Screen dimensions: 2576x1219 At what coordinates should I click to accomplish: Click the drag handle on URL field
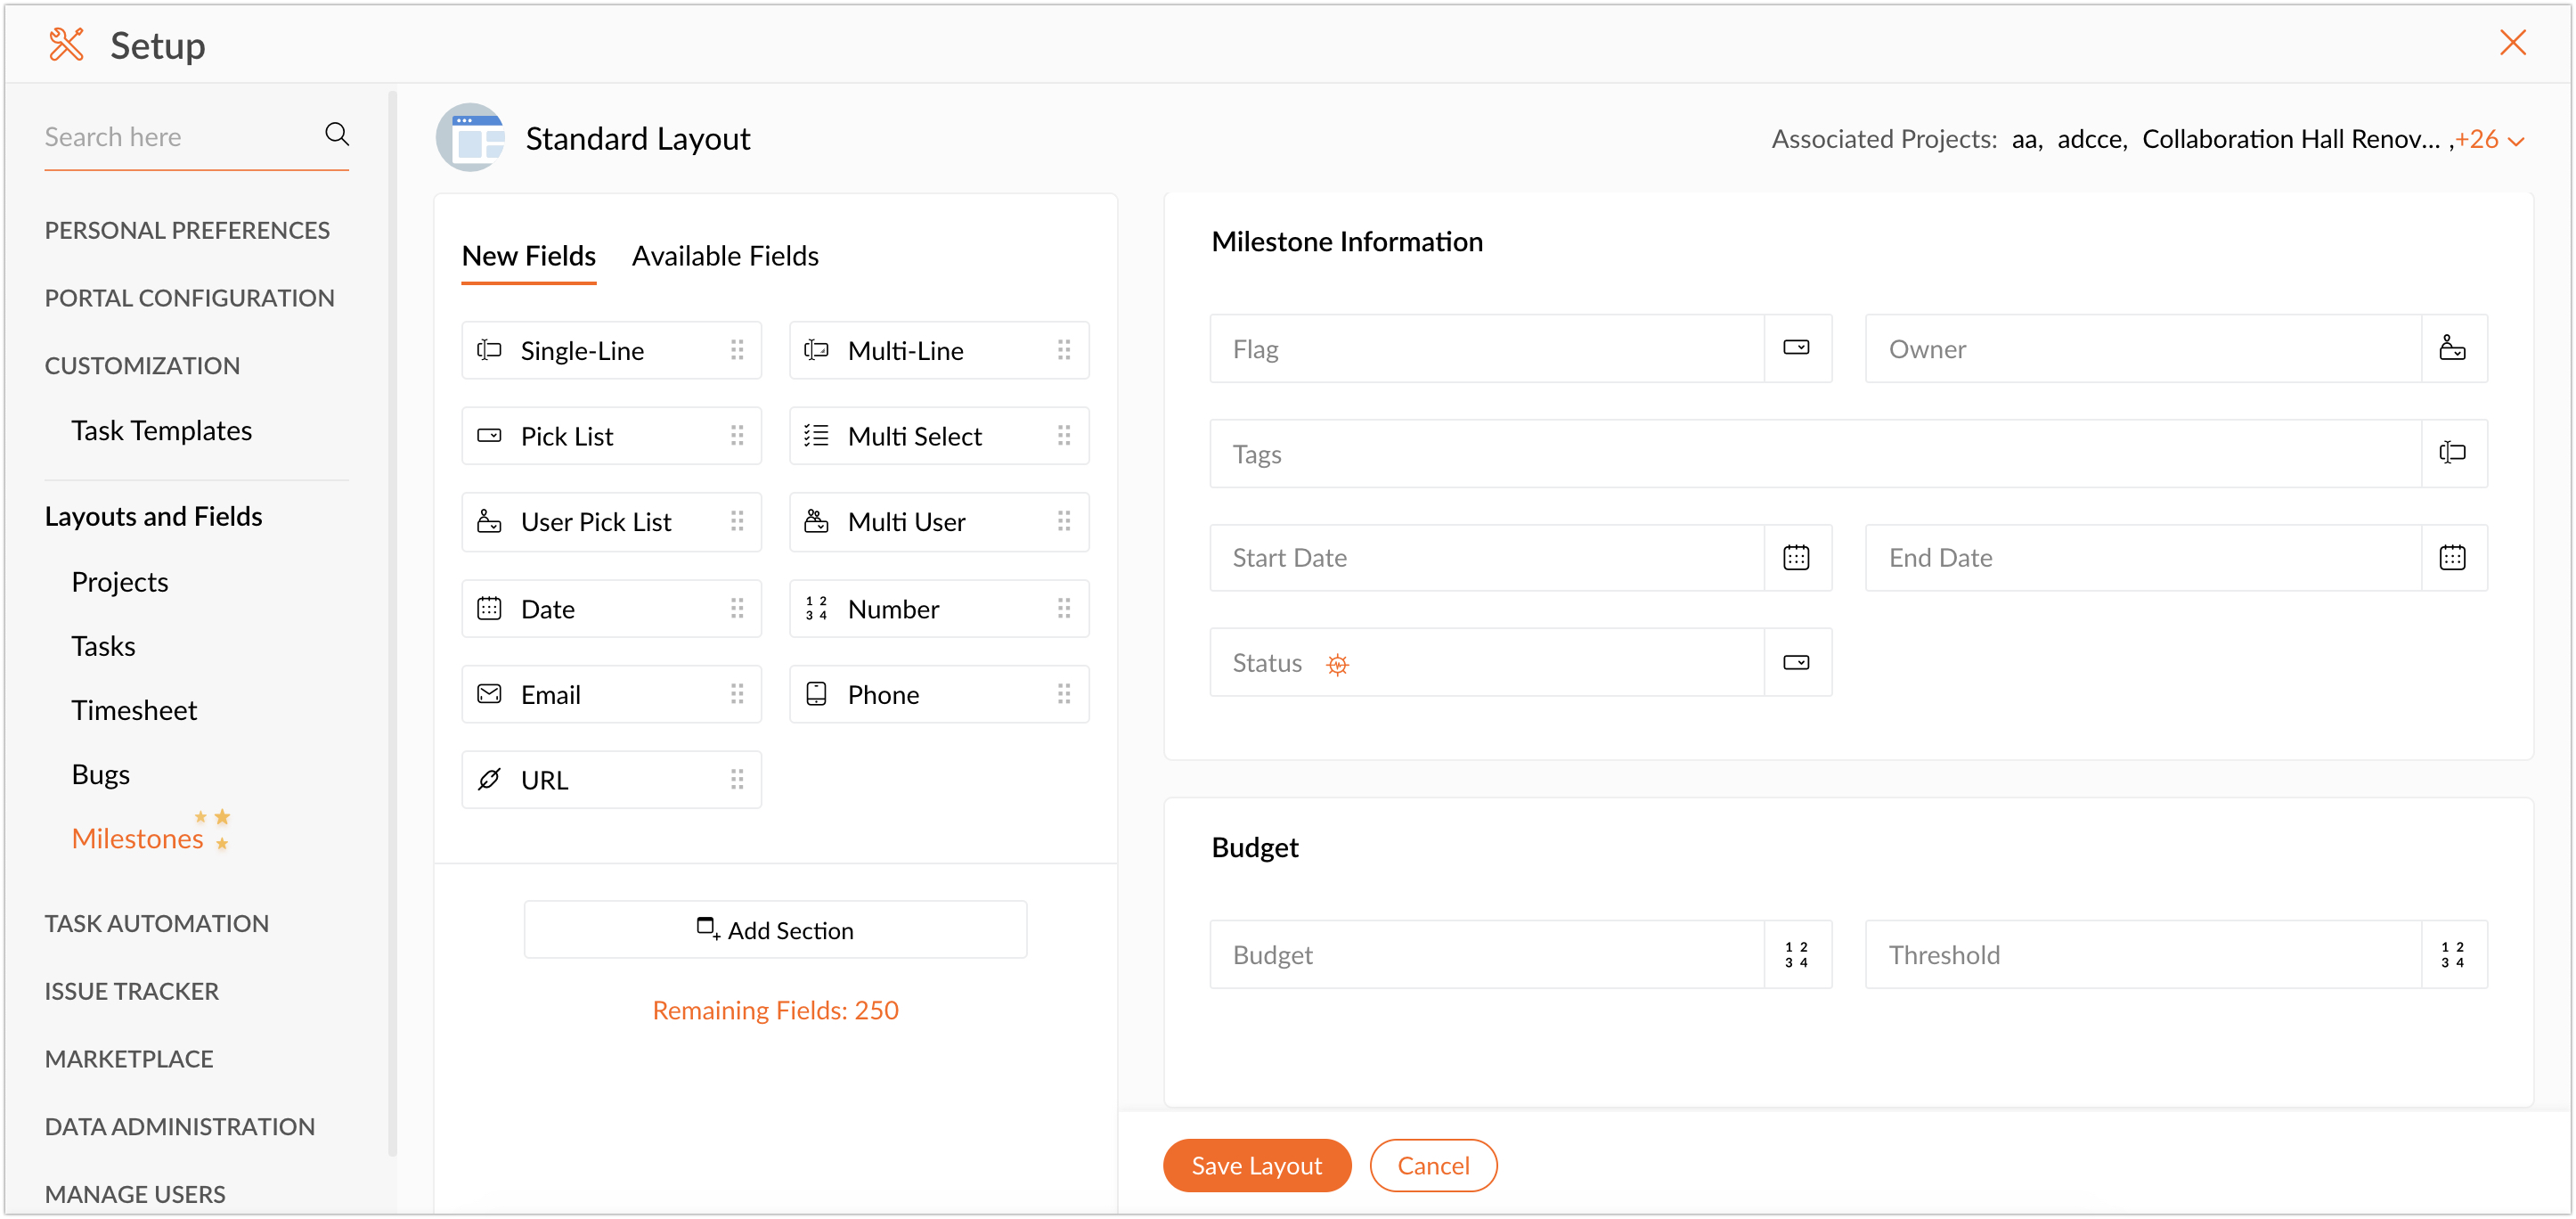737,780
